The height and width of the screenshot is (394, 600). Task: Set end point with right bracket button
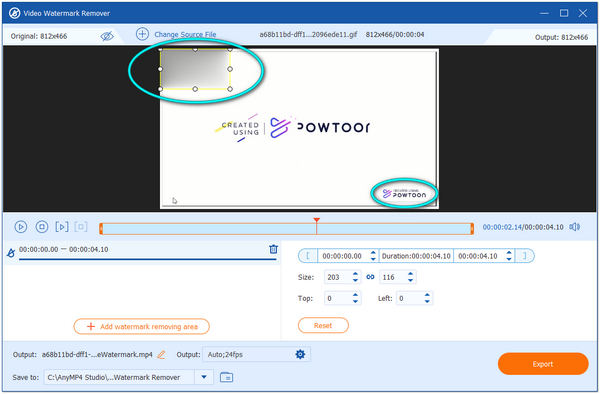[x=525, y=256]
